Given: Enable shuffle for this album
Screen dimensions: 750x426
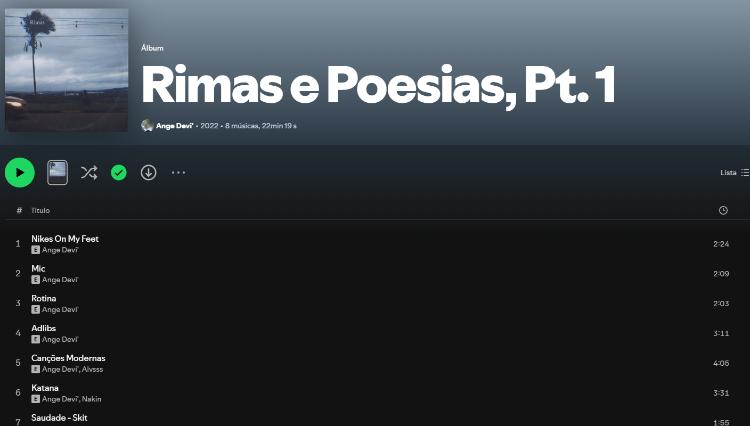Looking at the screenshot, I should (x=89, y=173).
